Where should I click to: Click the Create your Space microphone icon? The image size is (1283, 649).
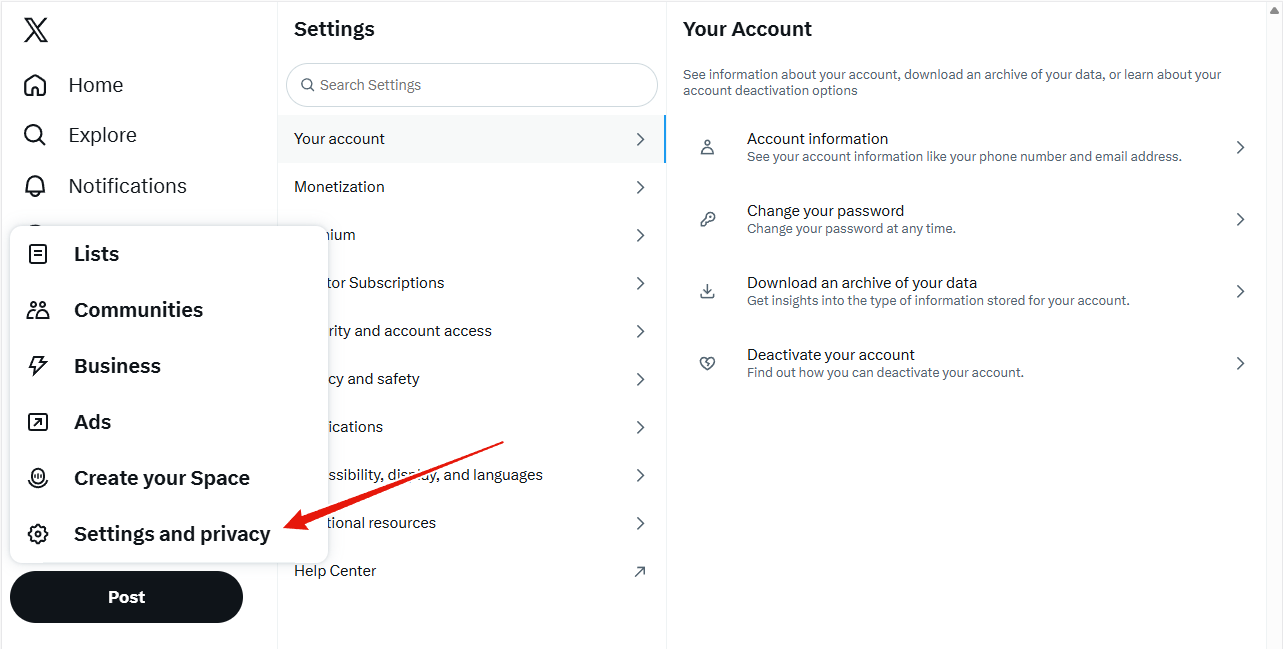click(38, 478)
